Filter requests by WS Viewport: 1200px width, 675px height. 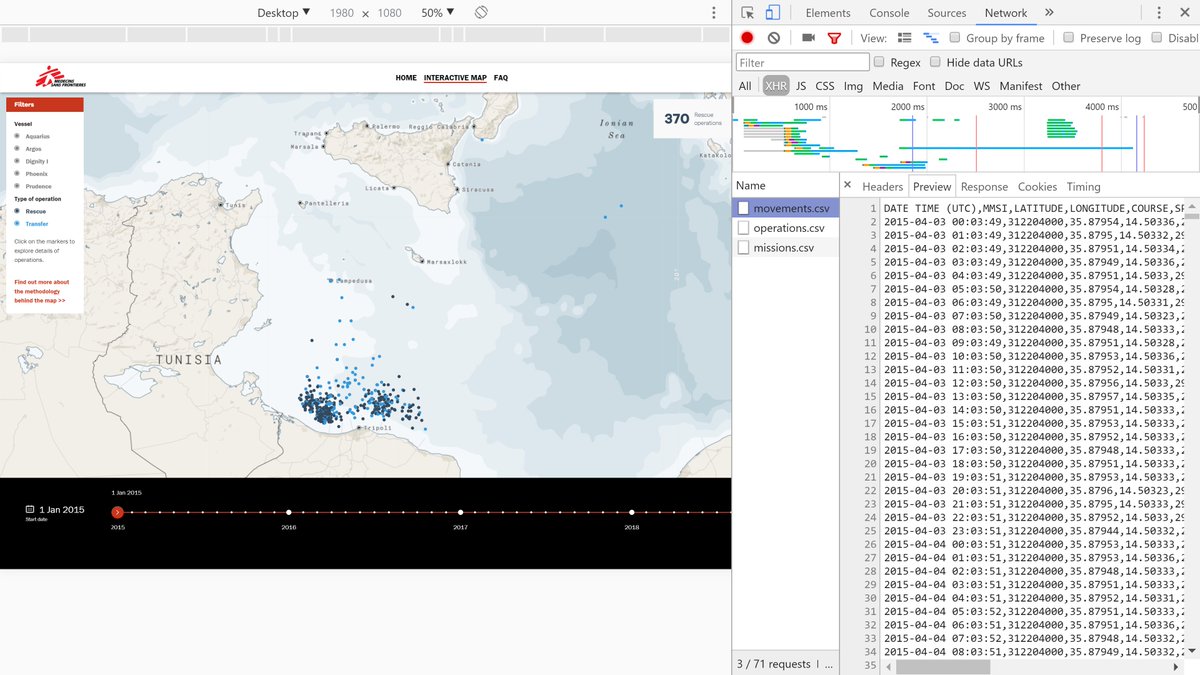pyautogui.click(x=982, y=86)
